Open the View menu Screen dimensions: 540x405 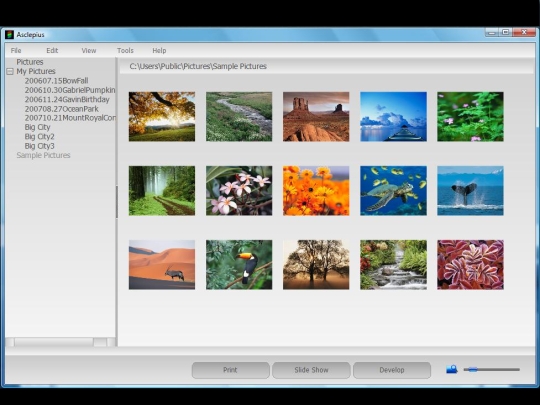click(89, 51)
